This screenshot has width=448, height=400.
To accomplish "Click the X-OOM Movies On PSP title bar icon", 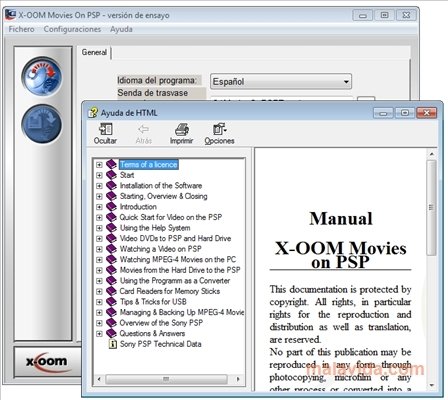I will tap(11, 15).
